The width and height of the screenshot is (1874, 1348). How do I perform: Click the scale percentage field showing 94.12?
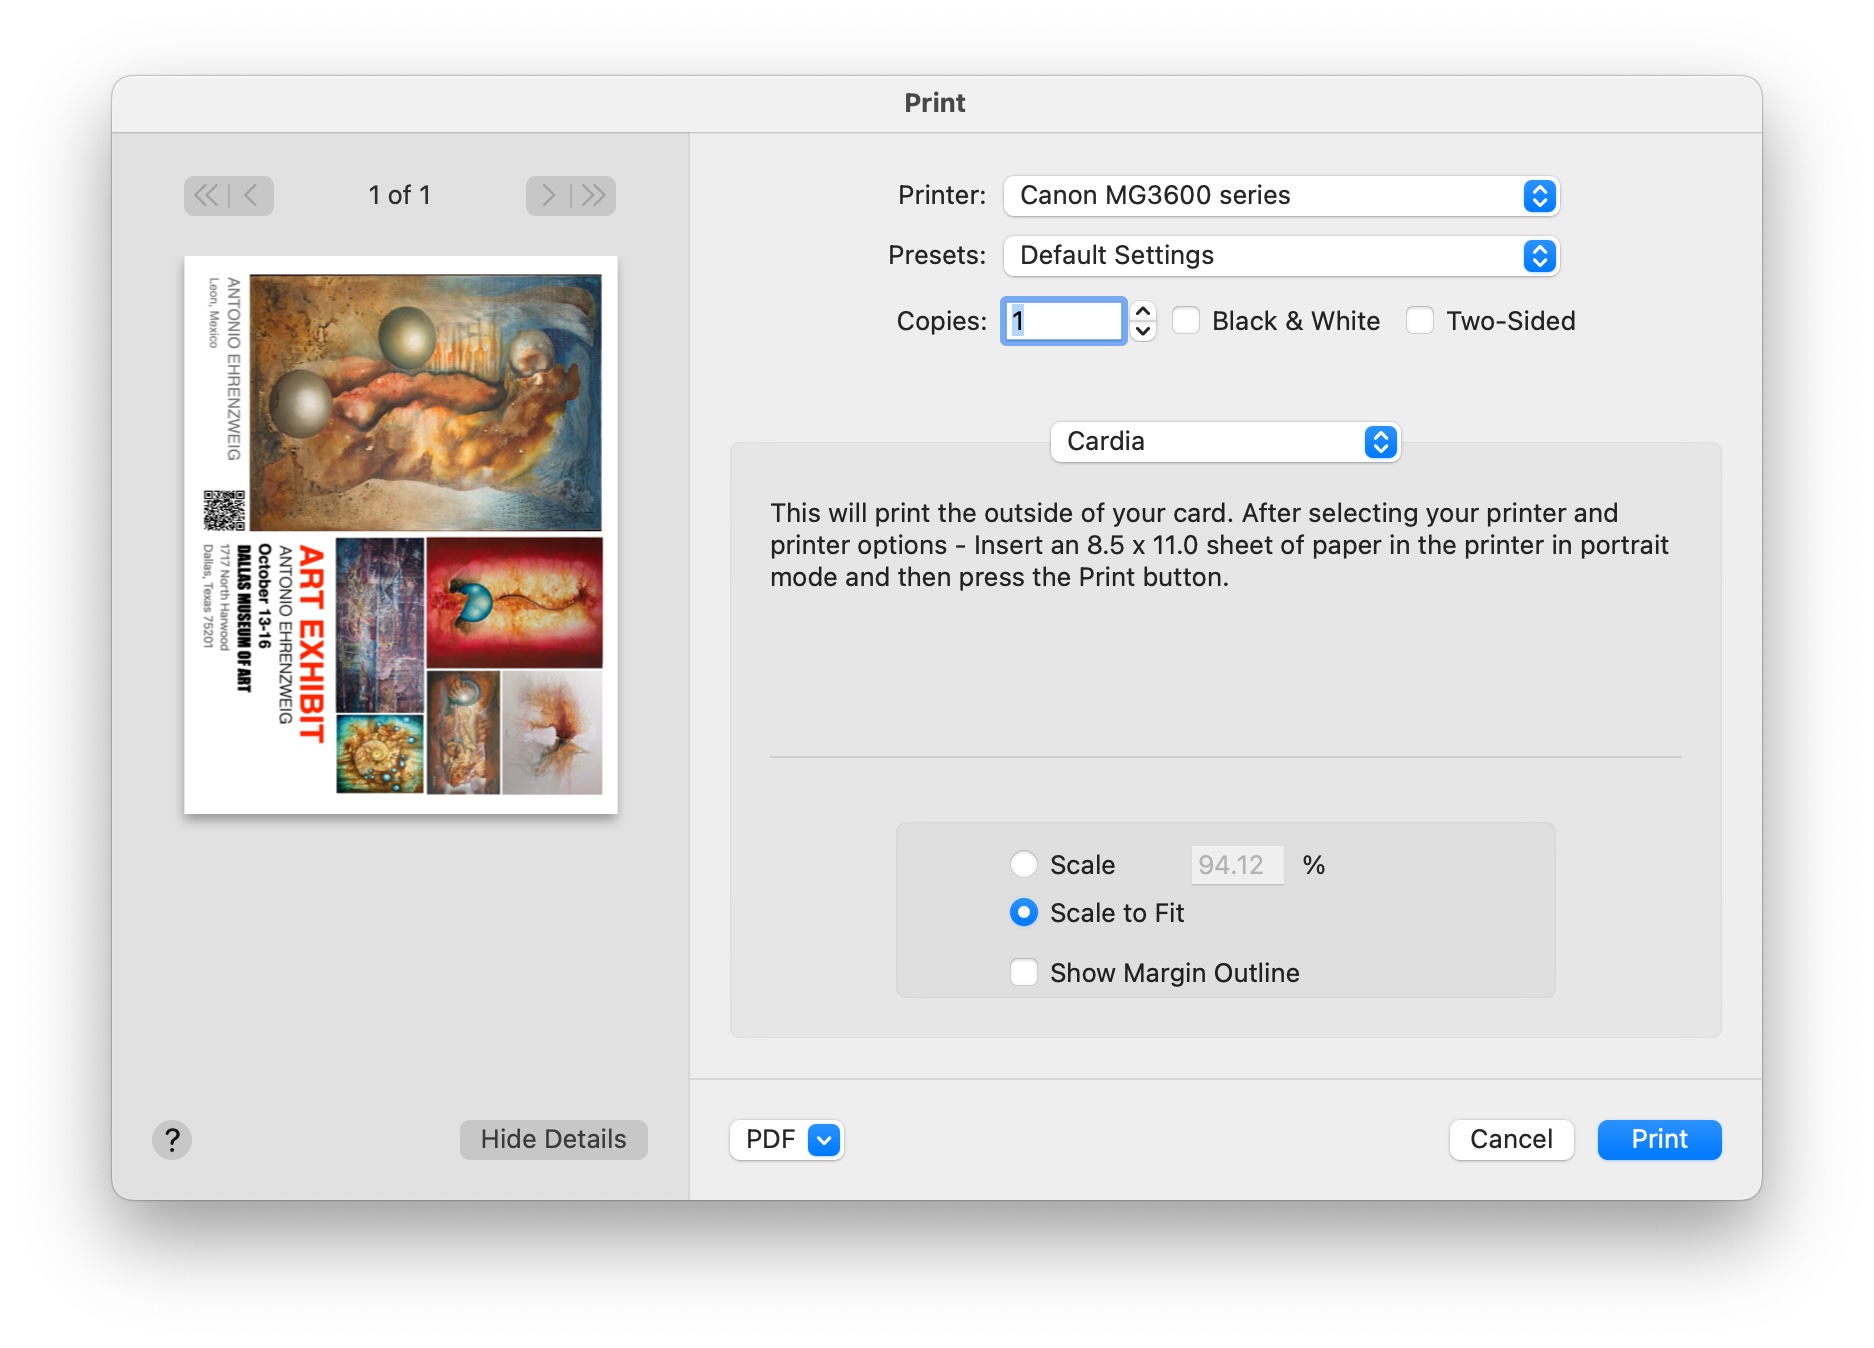pyautogui.click(x=1237, y=864)
